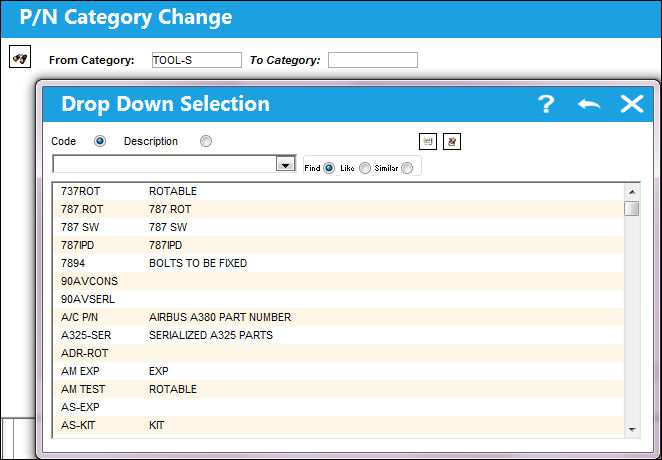Click the right edit icon beside the grid icon
The image size is (662, 460).
point(452,141)
